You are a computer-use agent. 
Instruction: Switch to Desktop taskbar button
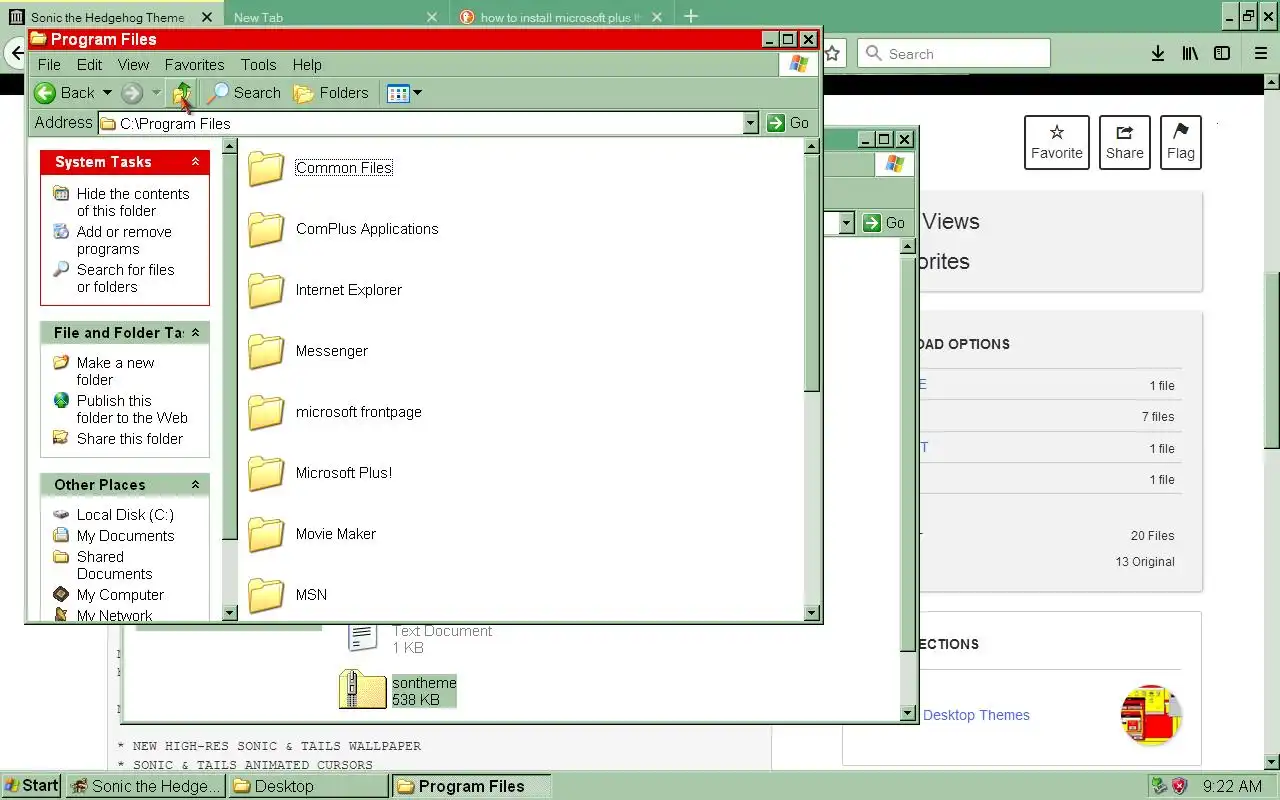click(308, 786)
